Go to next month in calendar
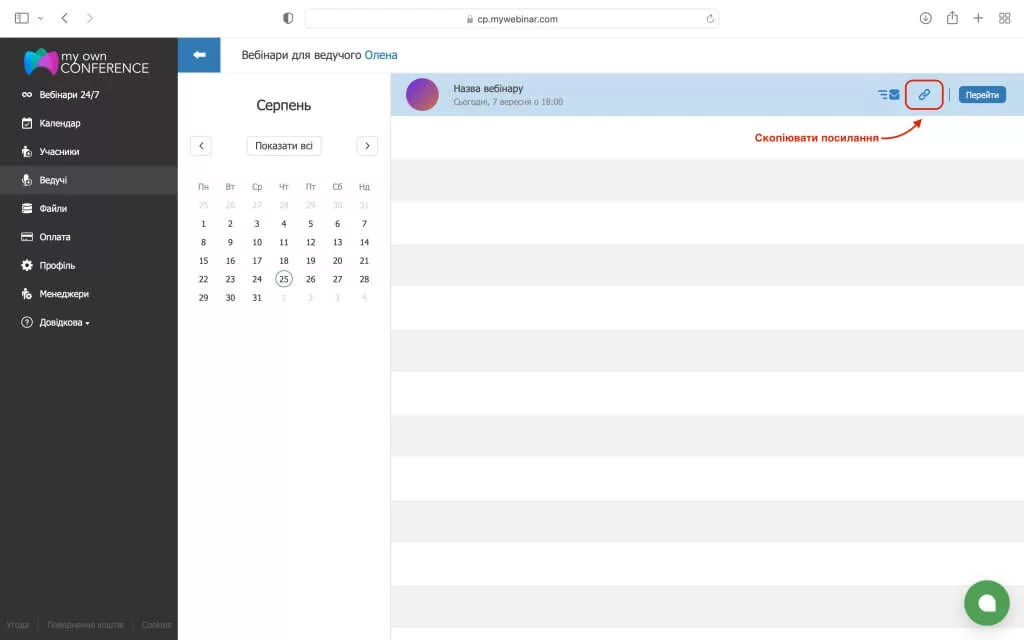Screen dimensions: 1024x640 (367, 146)
